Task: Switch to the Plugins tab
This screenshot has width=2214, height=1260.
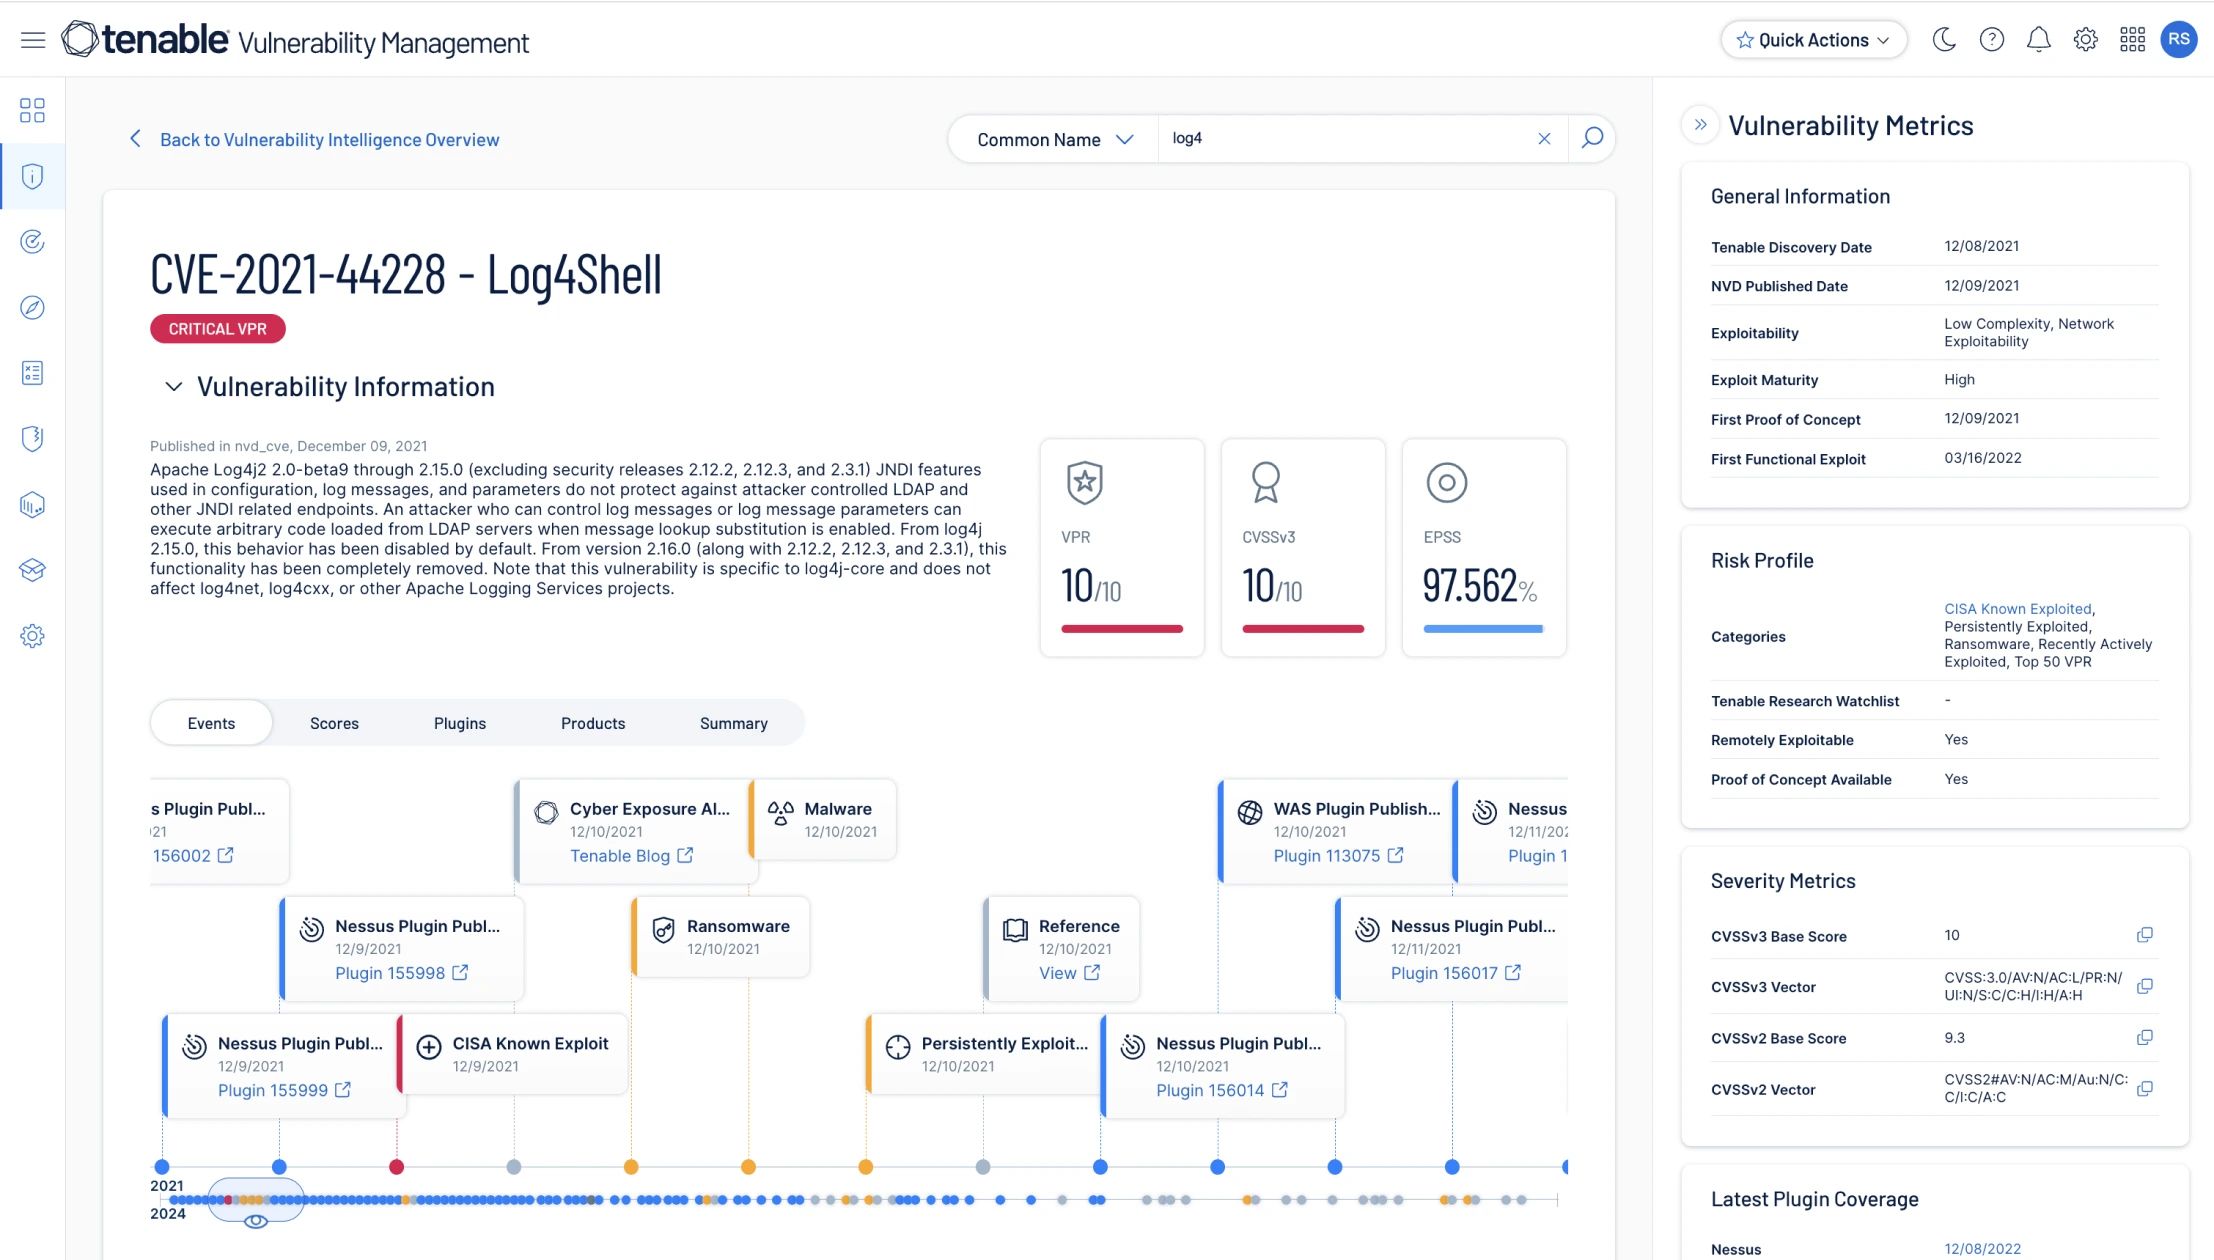Action: [x=460, y=723]
